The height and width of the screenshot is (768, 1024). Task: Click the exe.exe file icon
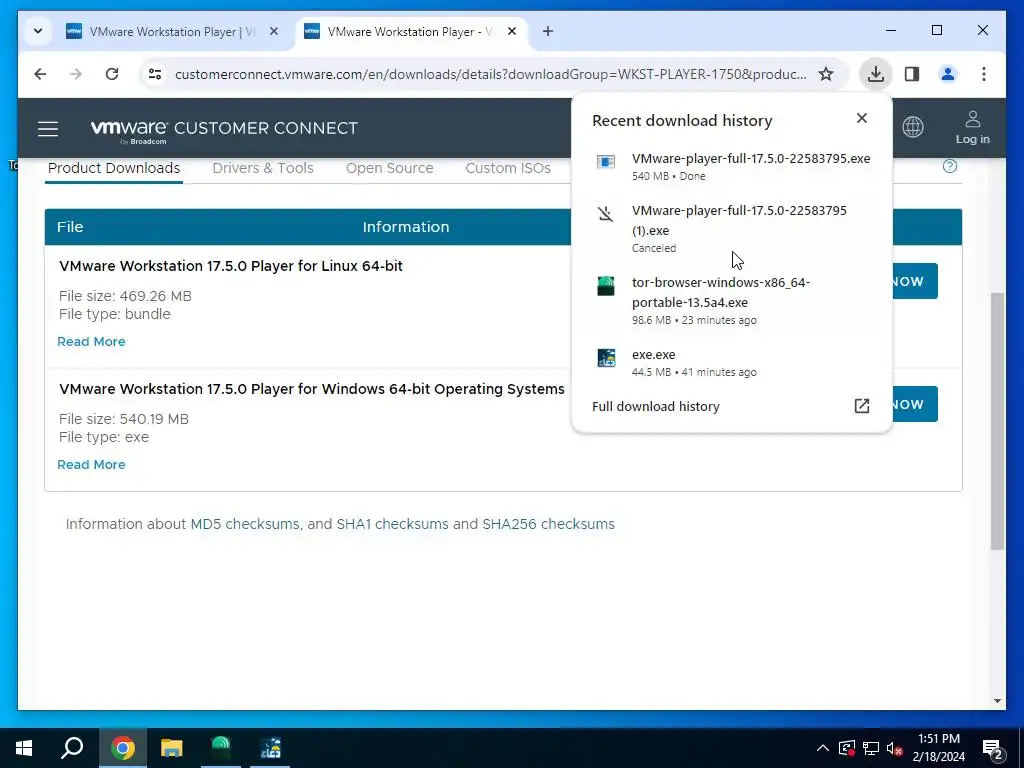(606, 358)
